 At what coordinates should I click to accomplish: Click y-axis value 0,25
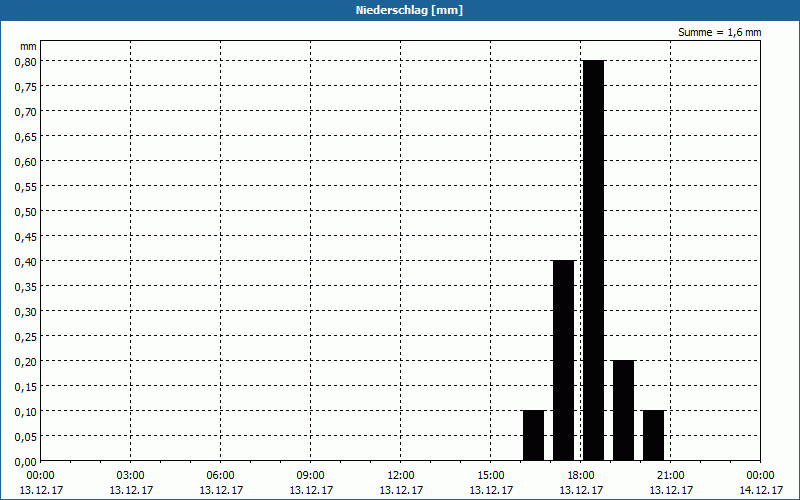(x=26, y=337)
